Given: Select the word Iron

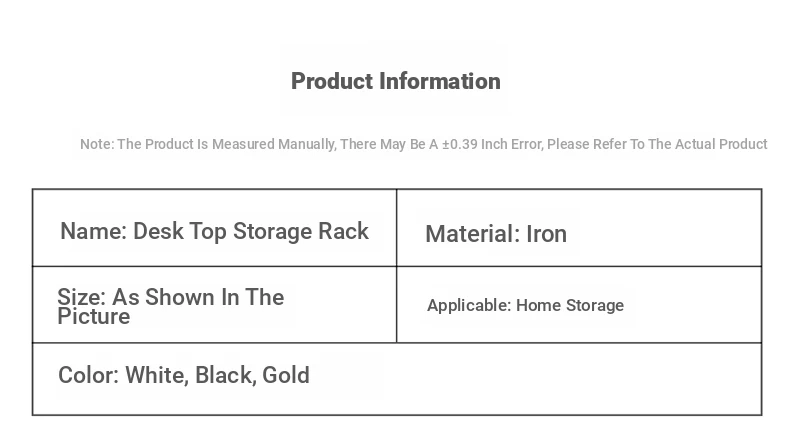Looking at the screenshot, I should (x=547, y=234).
